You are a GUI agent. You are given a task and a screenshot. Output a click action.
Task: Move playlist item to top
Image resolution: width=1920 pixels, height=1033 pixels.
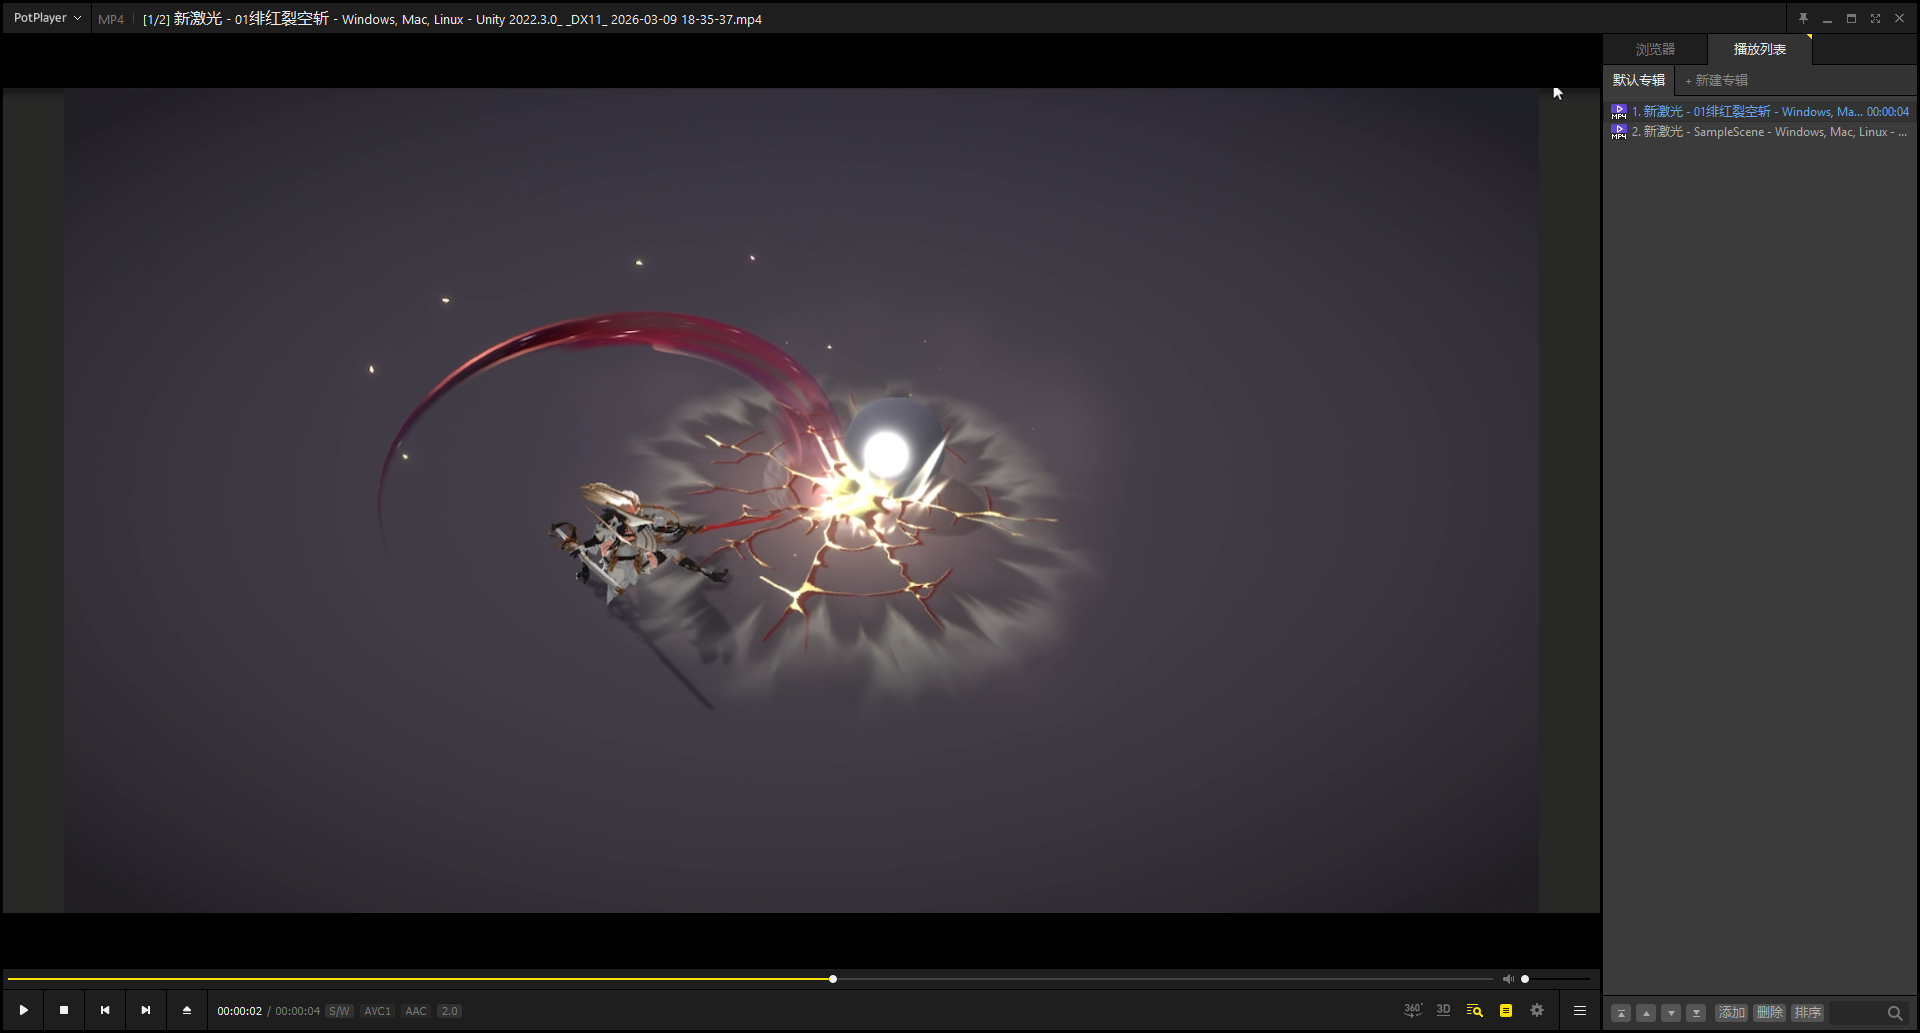pyautogui.click(x=1621, y=1013)
